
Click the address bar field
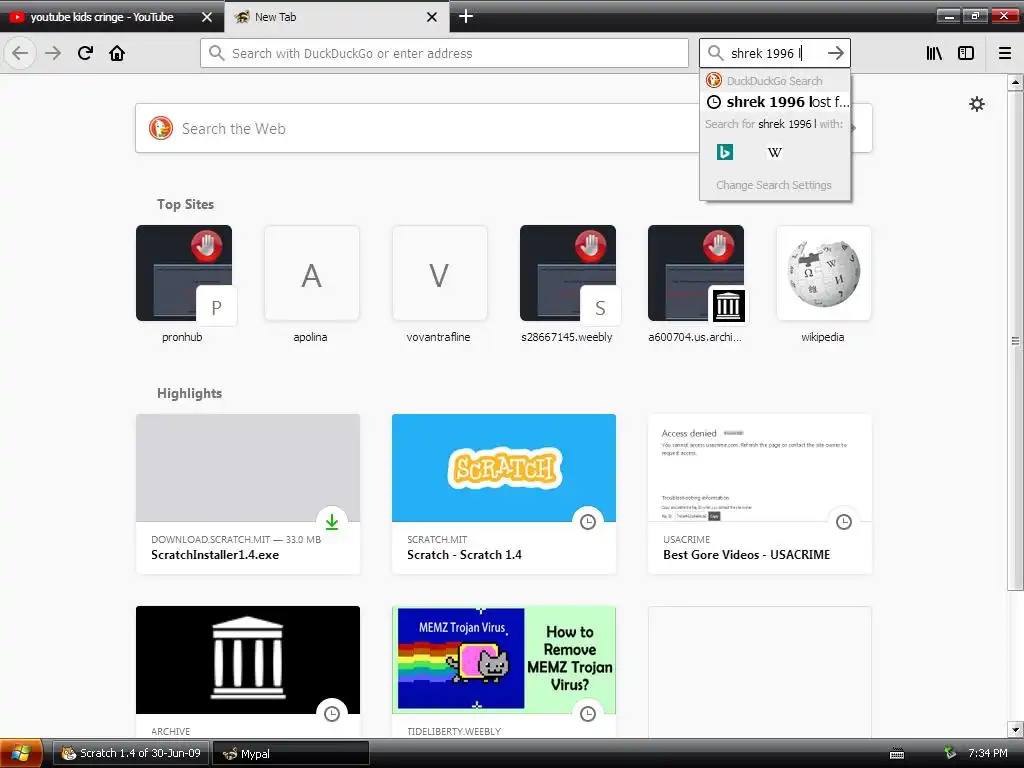point(445,53)
